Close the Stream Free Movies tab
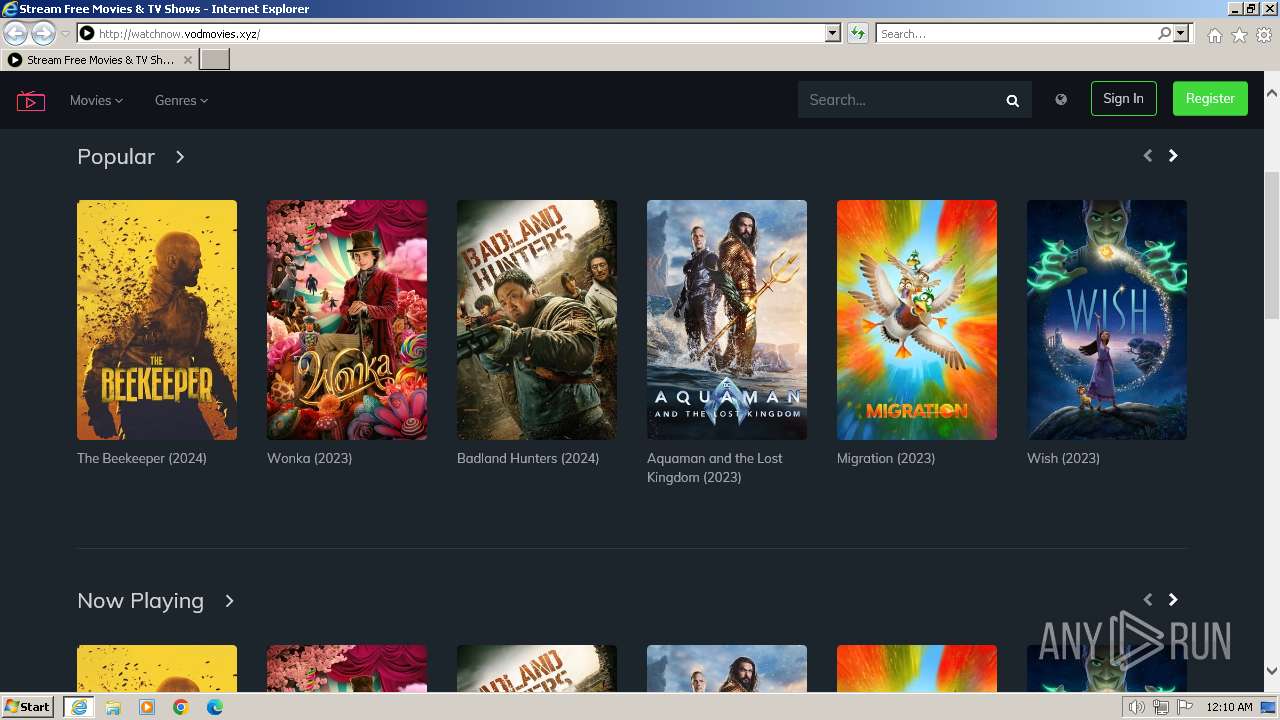This screenshot has height=720, width=1280. point(187,60)
